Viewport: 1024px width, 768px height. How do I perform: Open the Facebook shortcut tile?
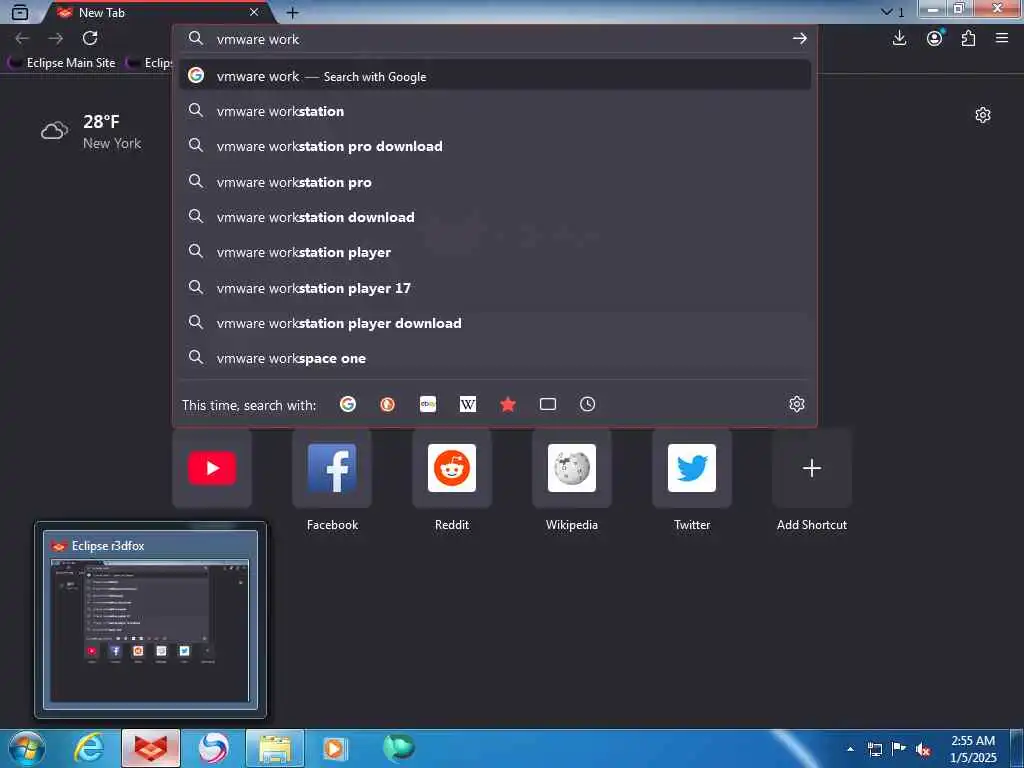332,468
